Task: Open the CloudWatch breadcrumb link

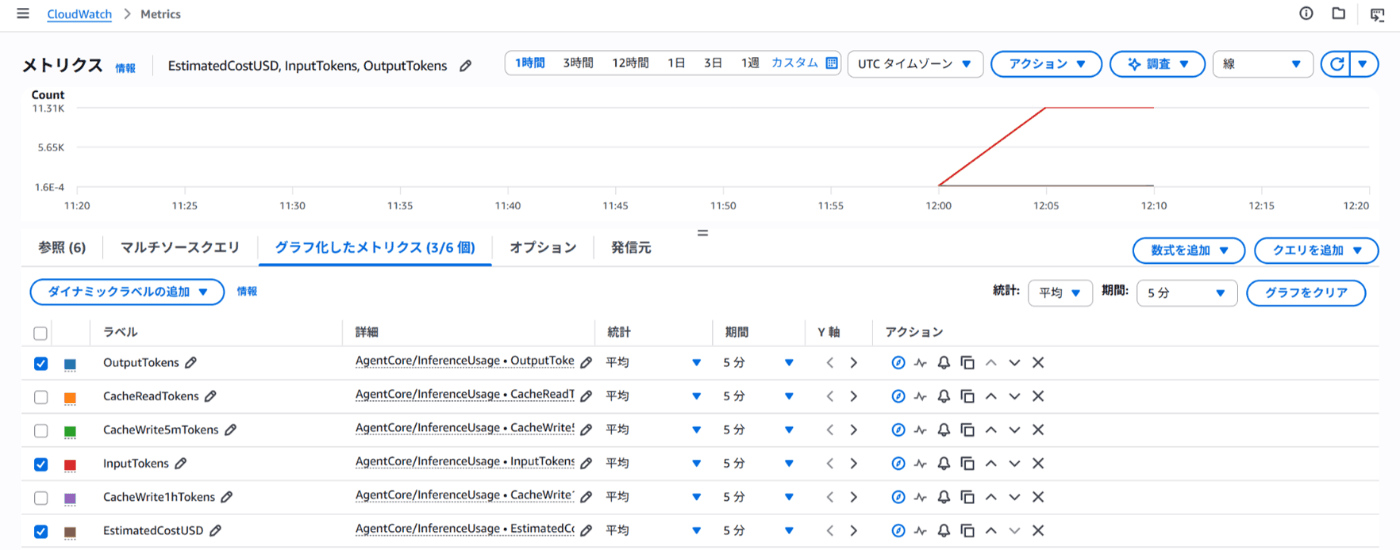Action: [x=80, y=14]
